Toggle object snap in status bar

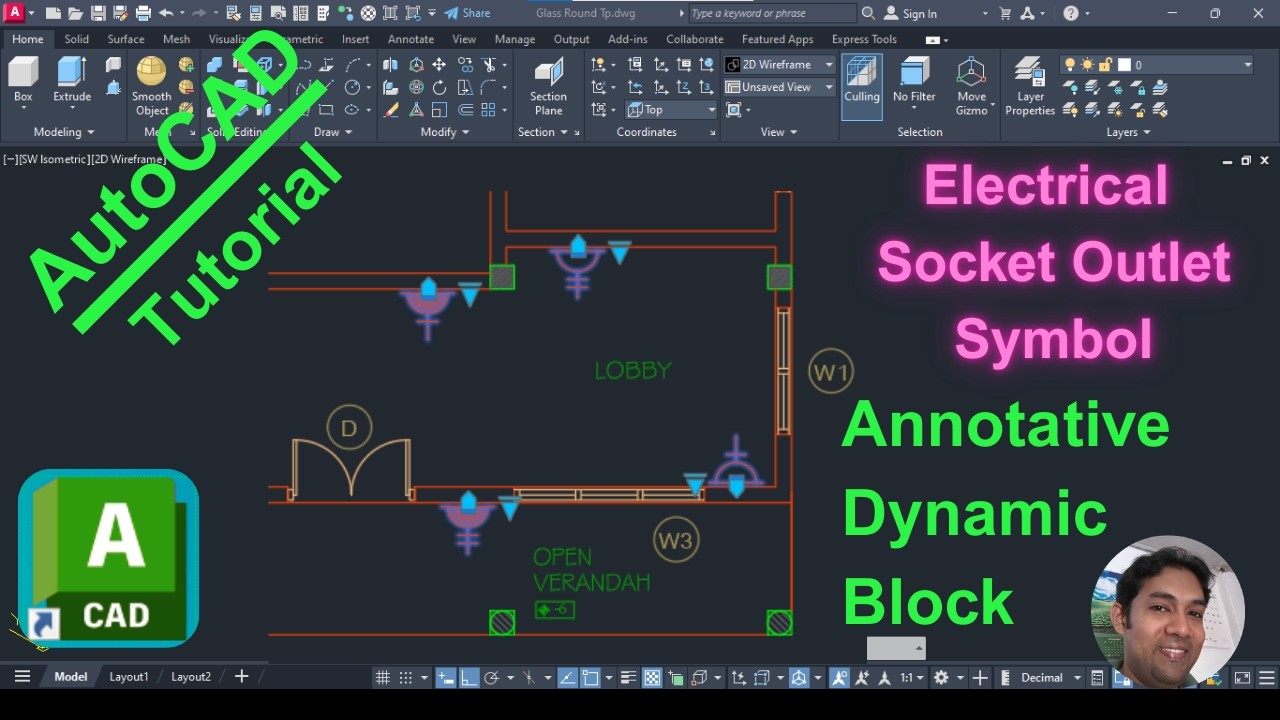(590, 677)
